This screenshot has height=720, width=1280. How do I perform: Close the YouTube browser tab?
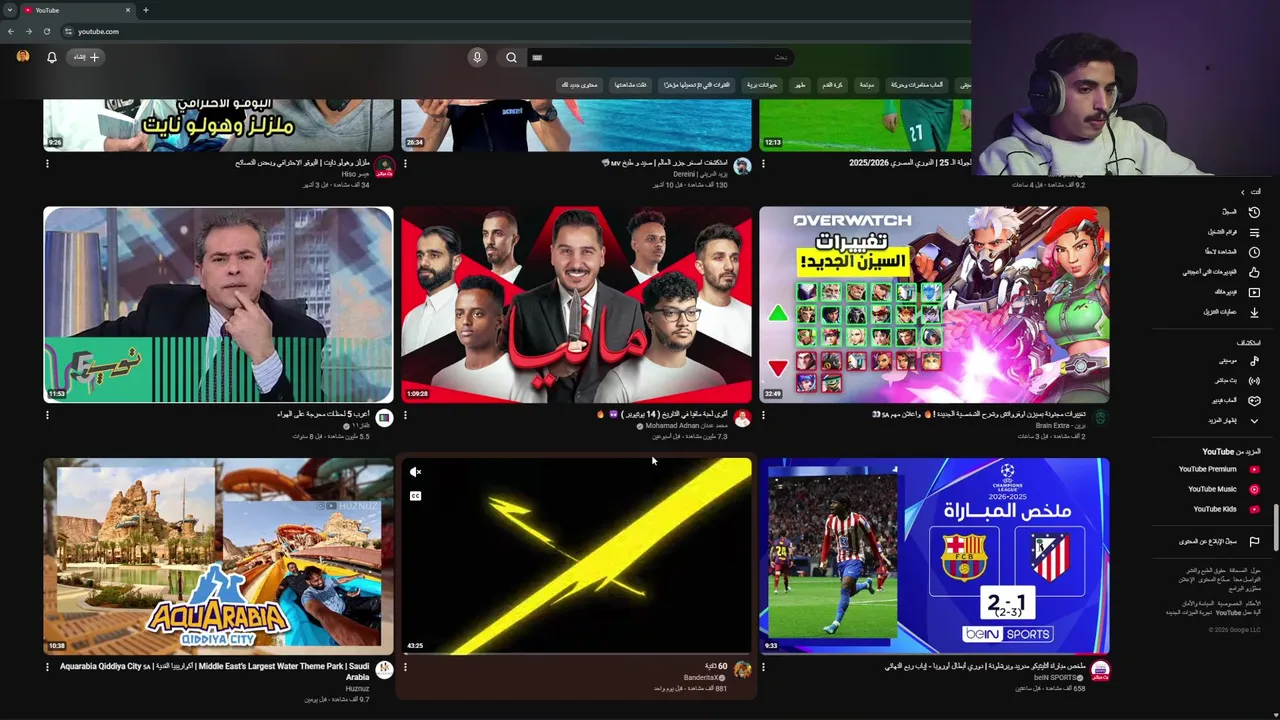(128, 10)
